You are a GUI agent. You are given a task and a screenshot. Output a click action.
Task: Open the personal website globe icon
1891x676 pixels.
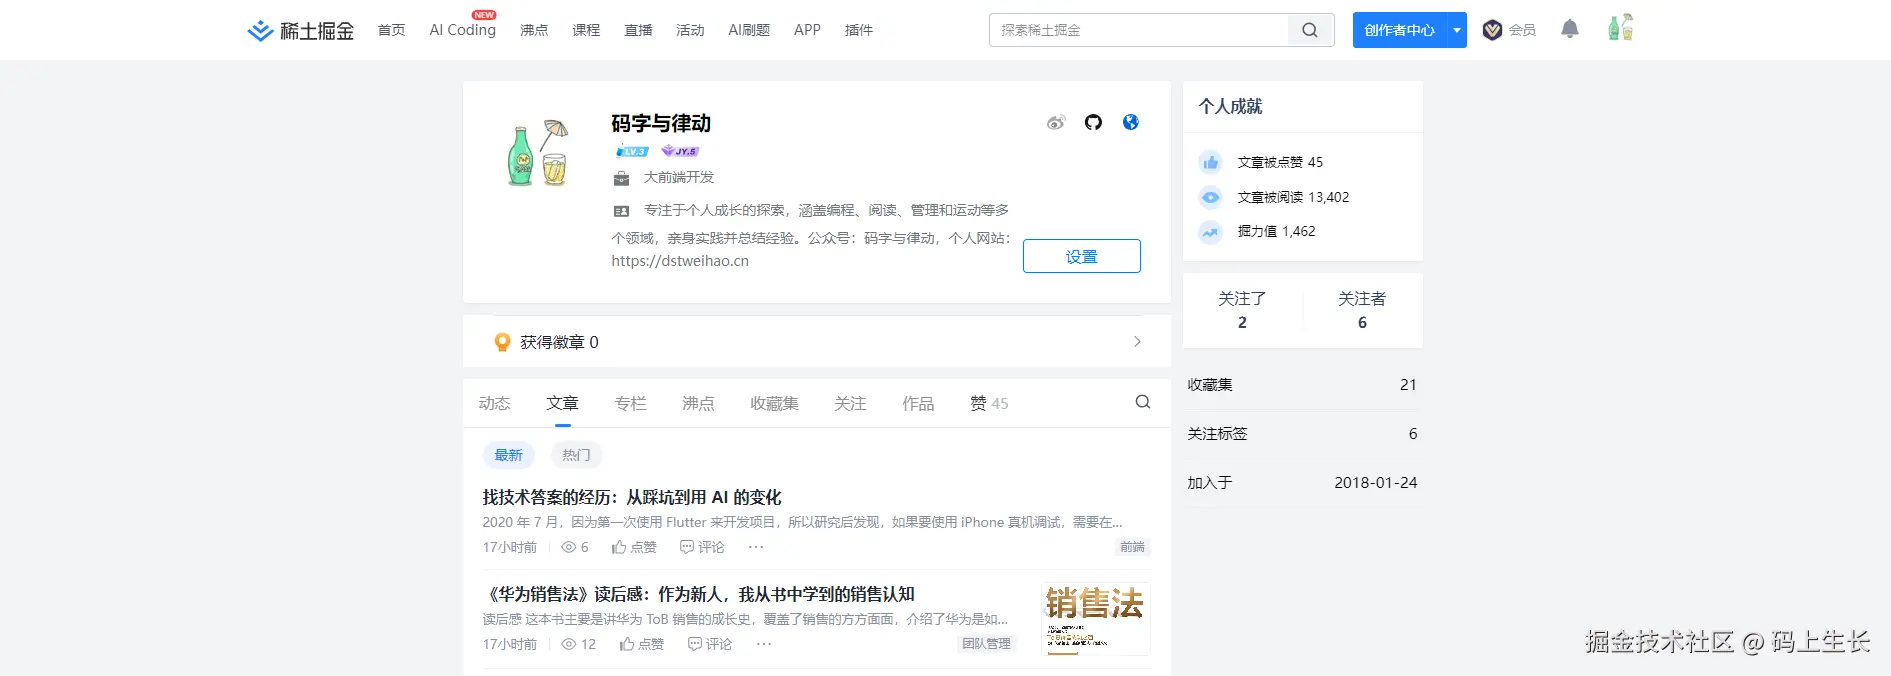1131,122
